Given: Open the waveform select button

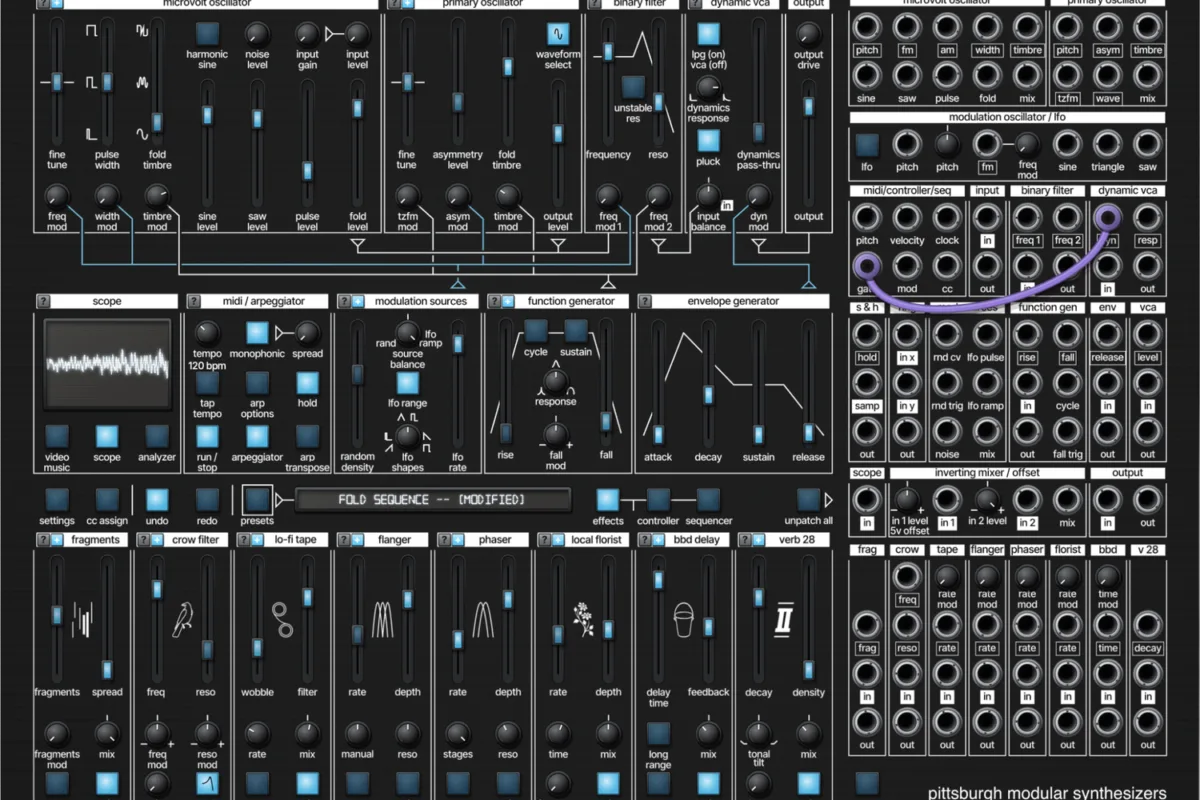Looking at the screenshot, I should pyautogui.click(x=557, y=33).
